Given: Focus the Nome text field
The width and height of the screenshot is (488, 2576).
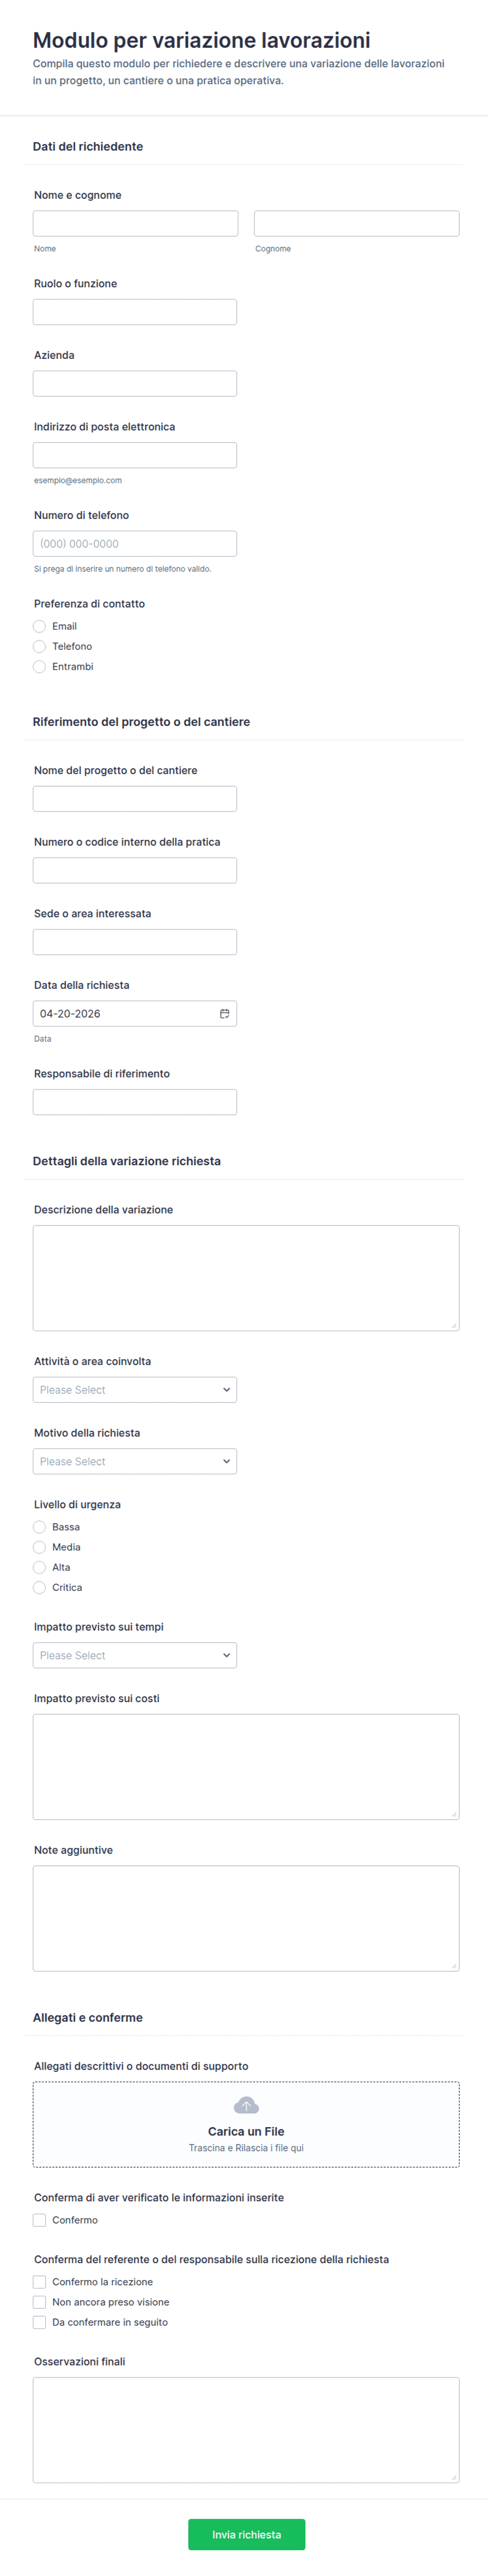Looking at the screenshot, I should click(x=135, y=223).
